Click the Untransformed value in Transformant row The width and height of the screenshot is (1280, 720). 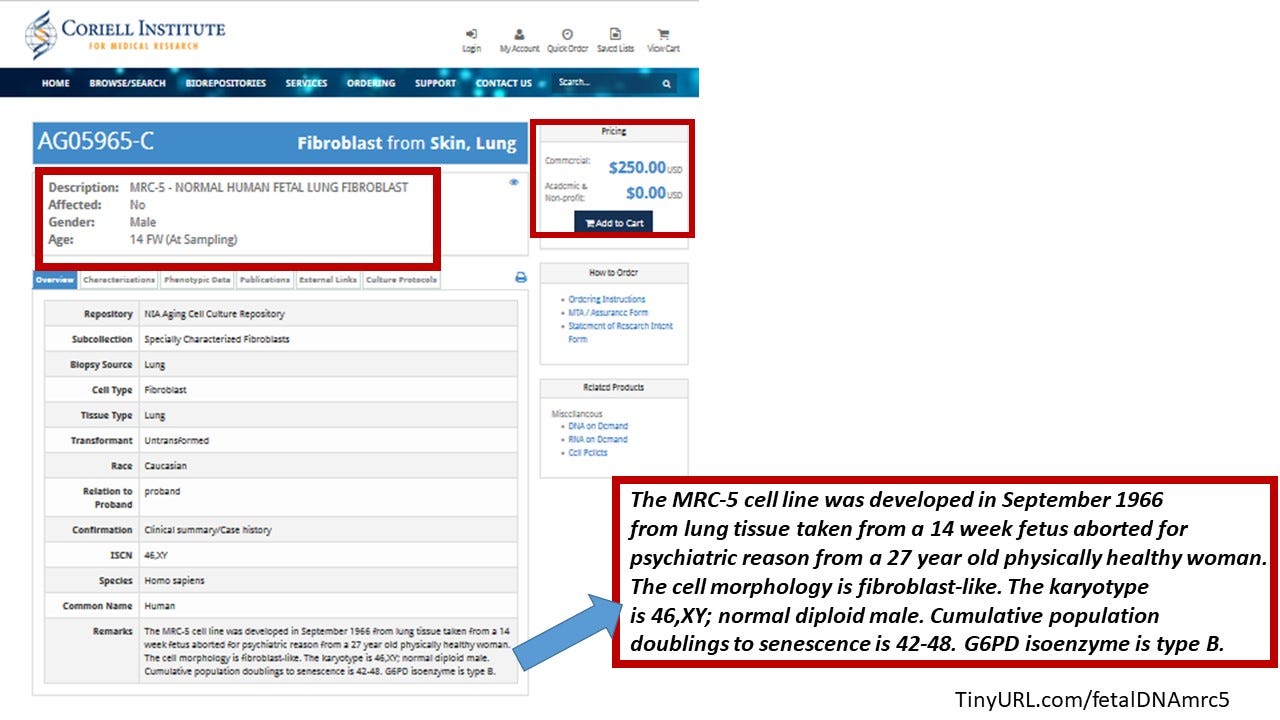pos(177,440)
